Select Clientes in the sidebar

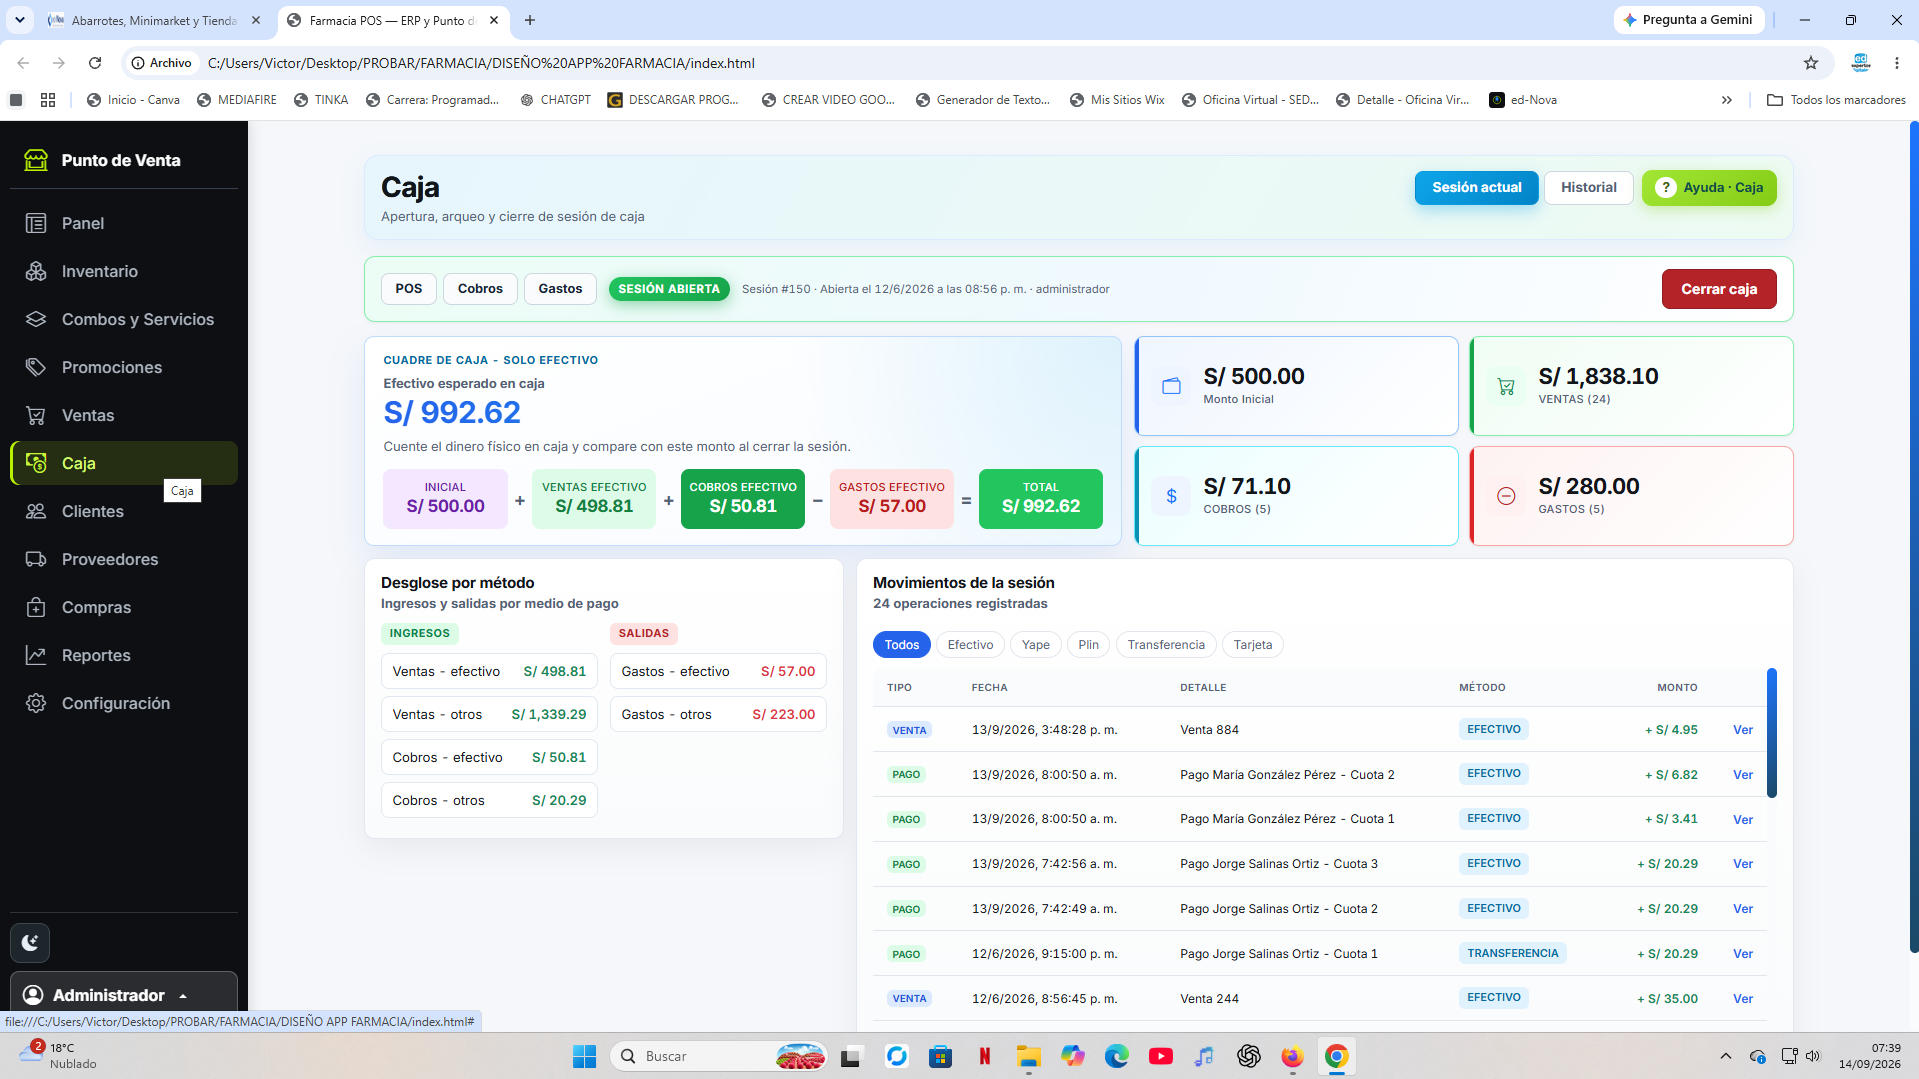tap(124, 511)
